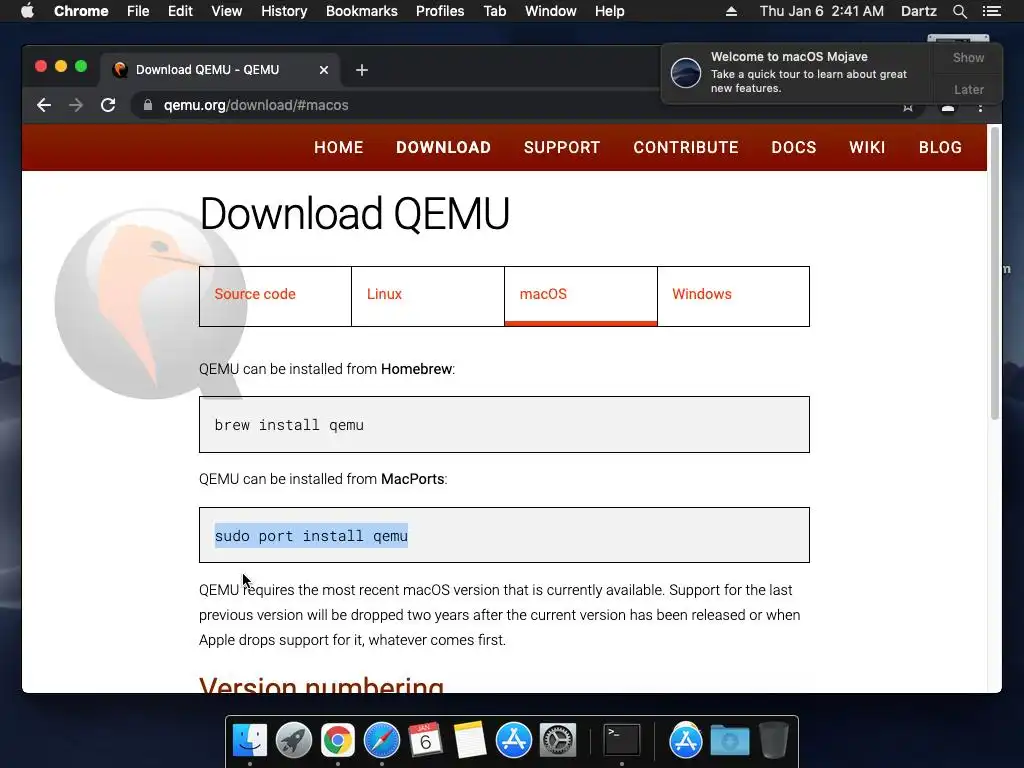Open Launchpad rocket in Dock
Image resolution: width=1024 pixels, height=768 pixels.
pos(294,741)
